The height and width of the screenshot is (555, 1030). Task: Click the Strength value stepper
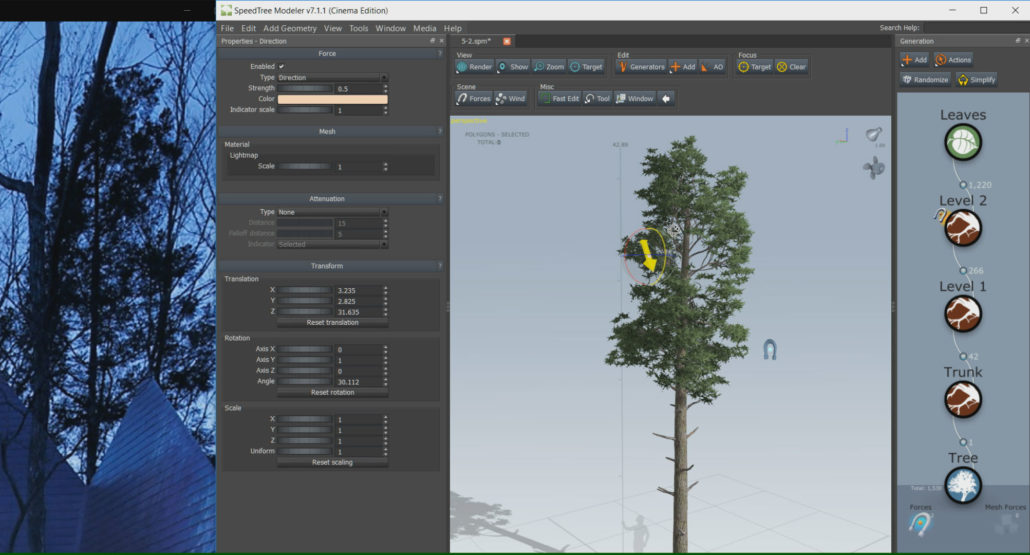(385, 88)
